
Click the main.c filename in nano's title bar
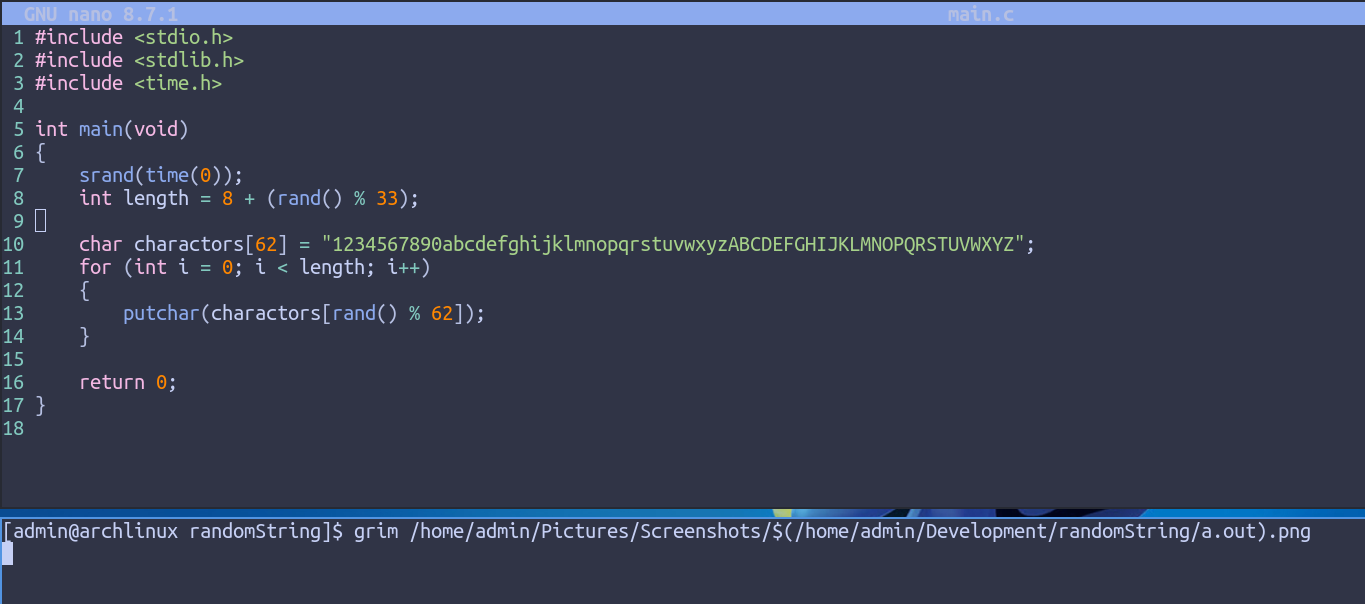point(981,14)
